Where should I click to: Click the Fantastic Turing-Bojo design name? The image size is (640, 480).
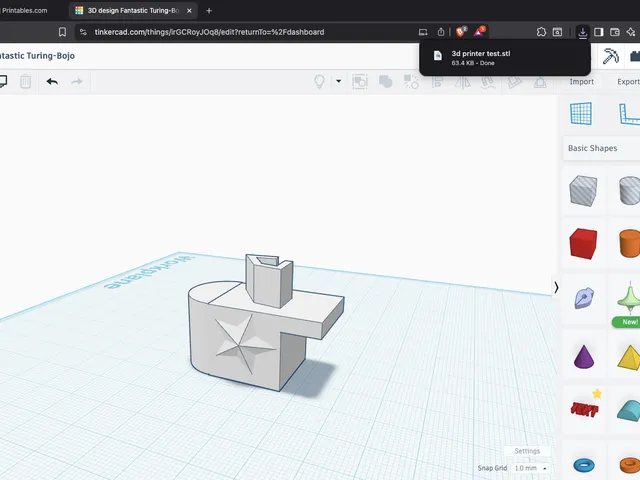pyautogui.click(x=37, y=56)
